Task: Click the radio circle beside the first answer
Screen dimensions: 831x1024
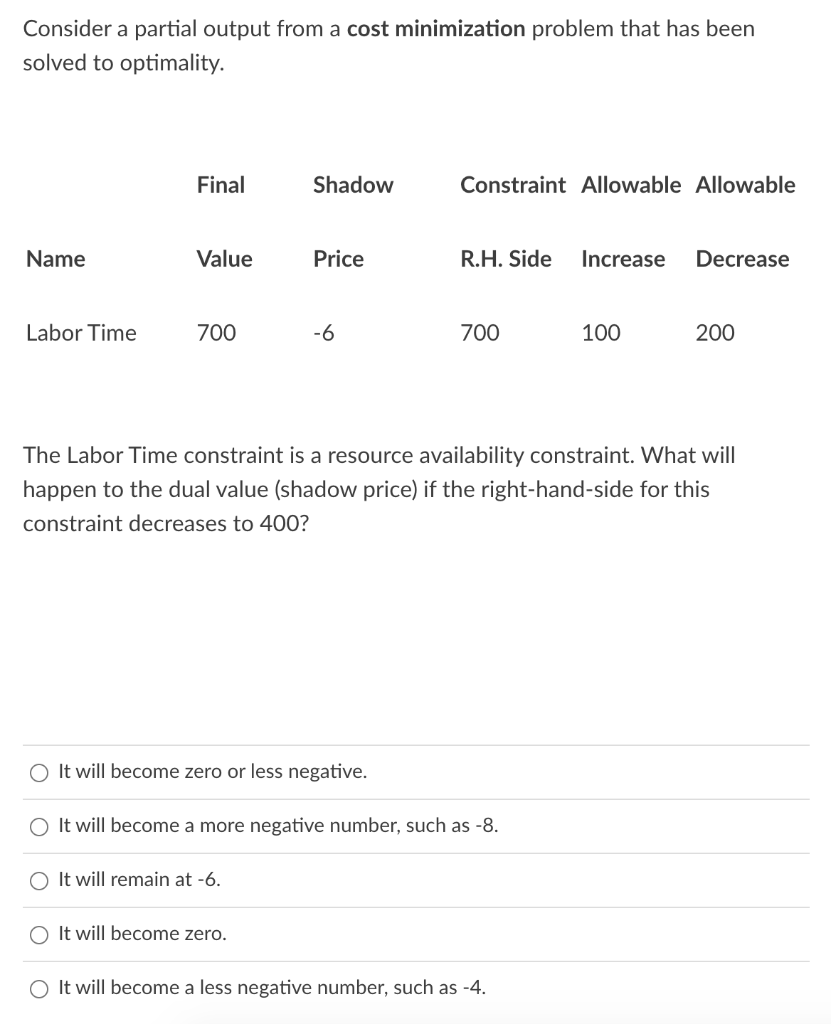Action: coord(37,771)
